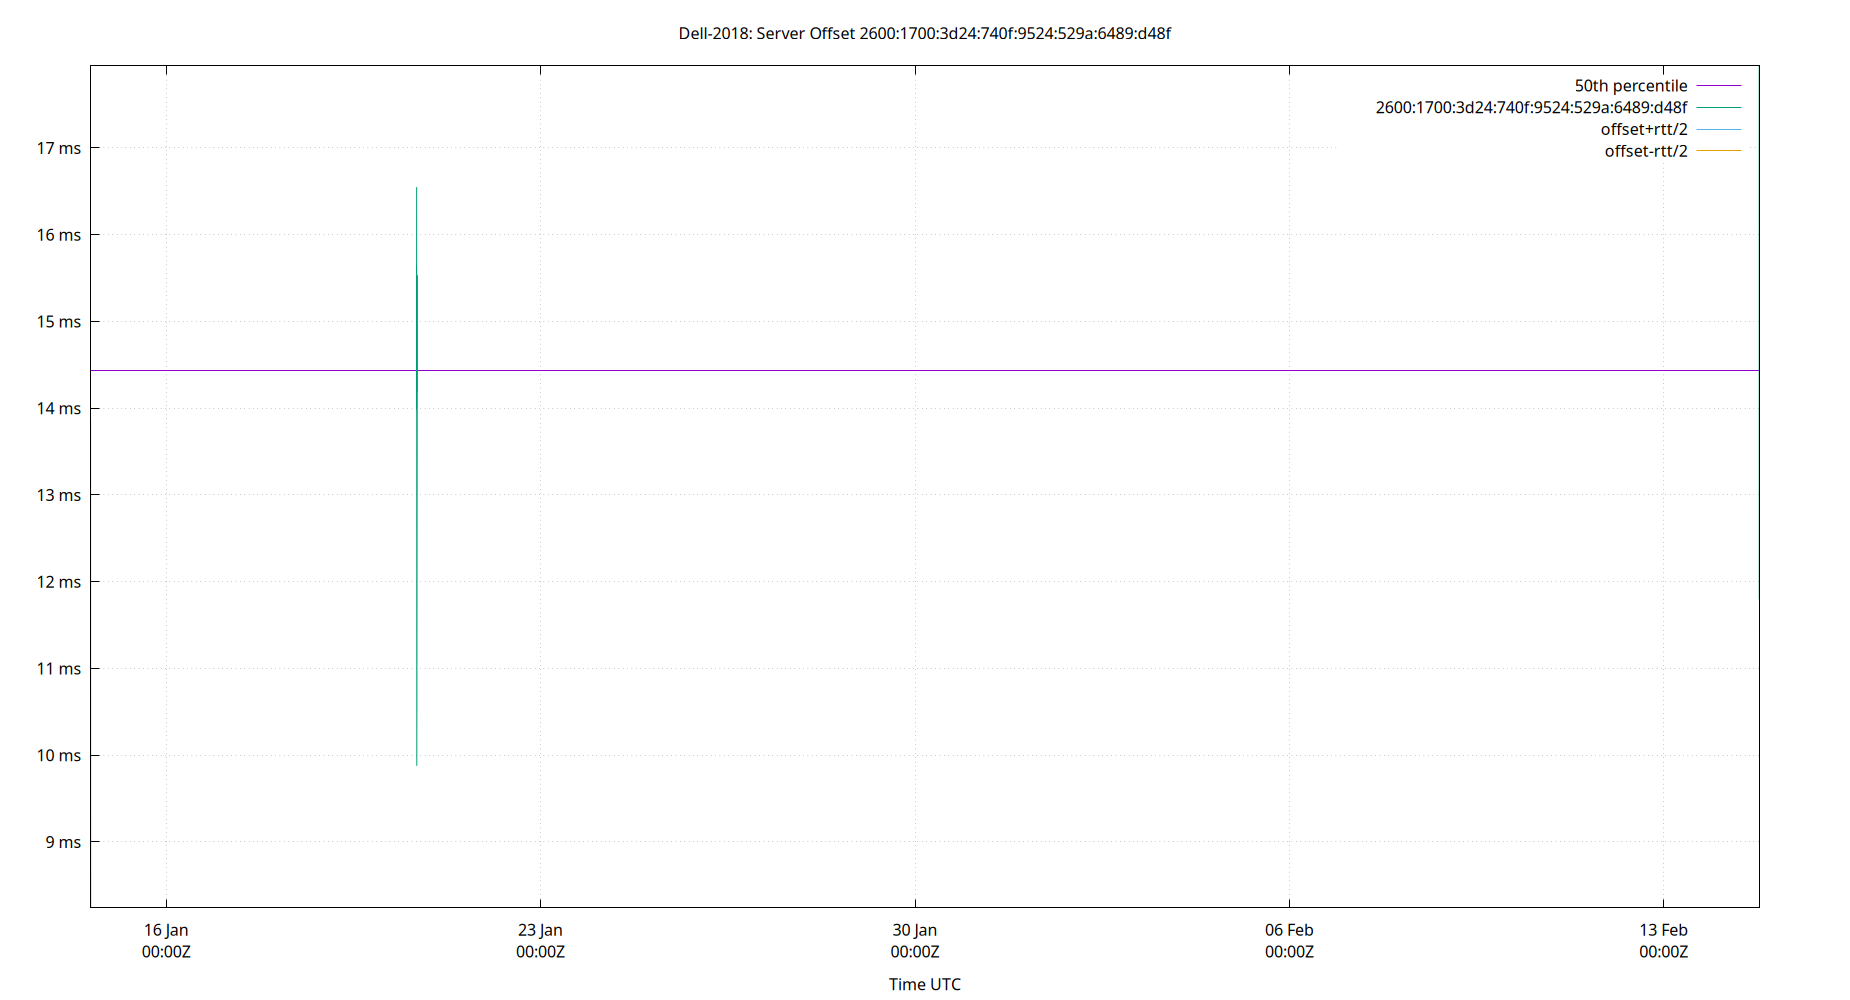Click the chart title Dell-2018 Server Offset
The image size is (1850, 1000).
(925, 33)
